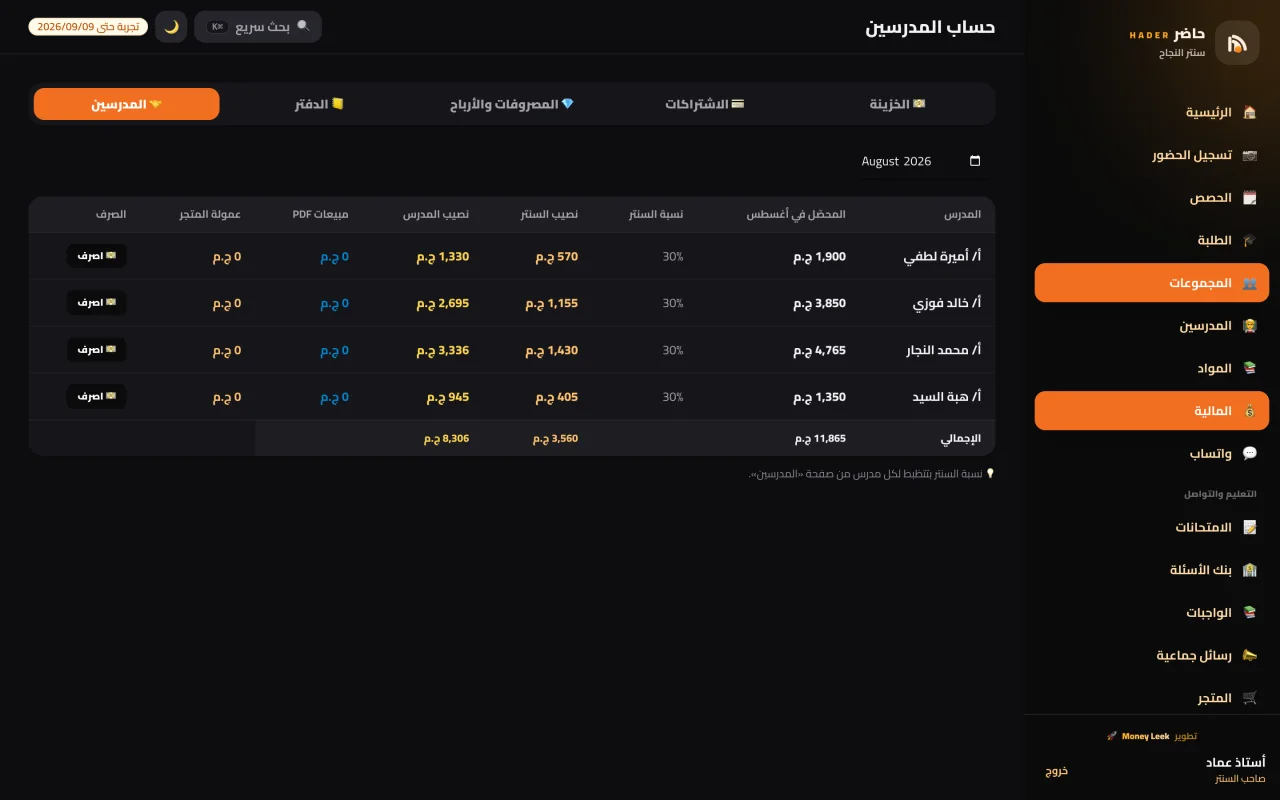This screenshot has height=800, width=1280.
Task: Click user profile أستاذ عماد
Action: (1235, 769)
